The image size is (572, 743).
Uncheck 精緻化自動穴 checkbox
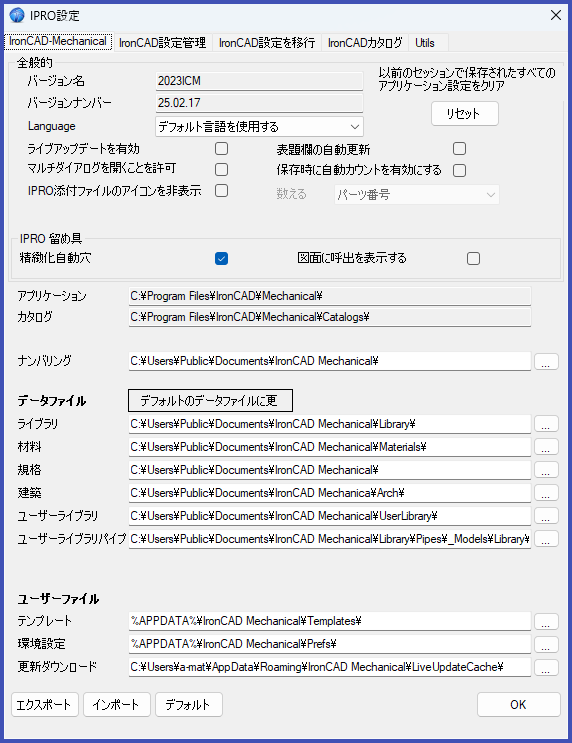(221, 258)
